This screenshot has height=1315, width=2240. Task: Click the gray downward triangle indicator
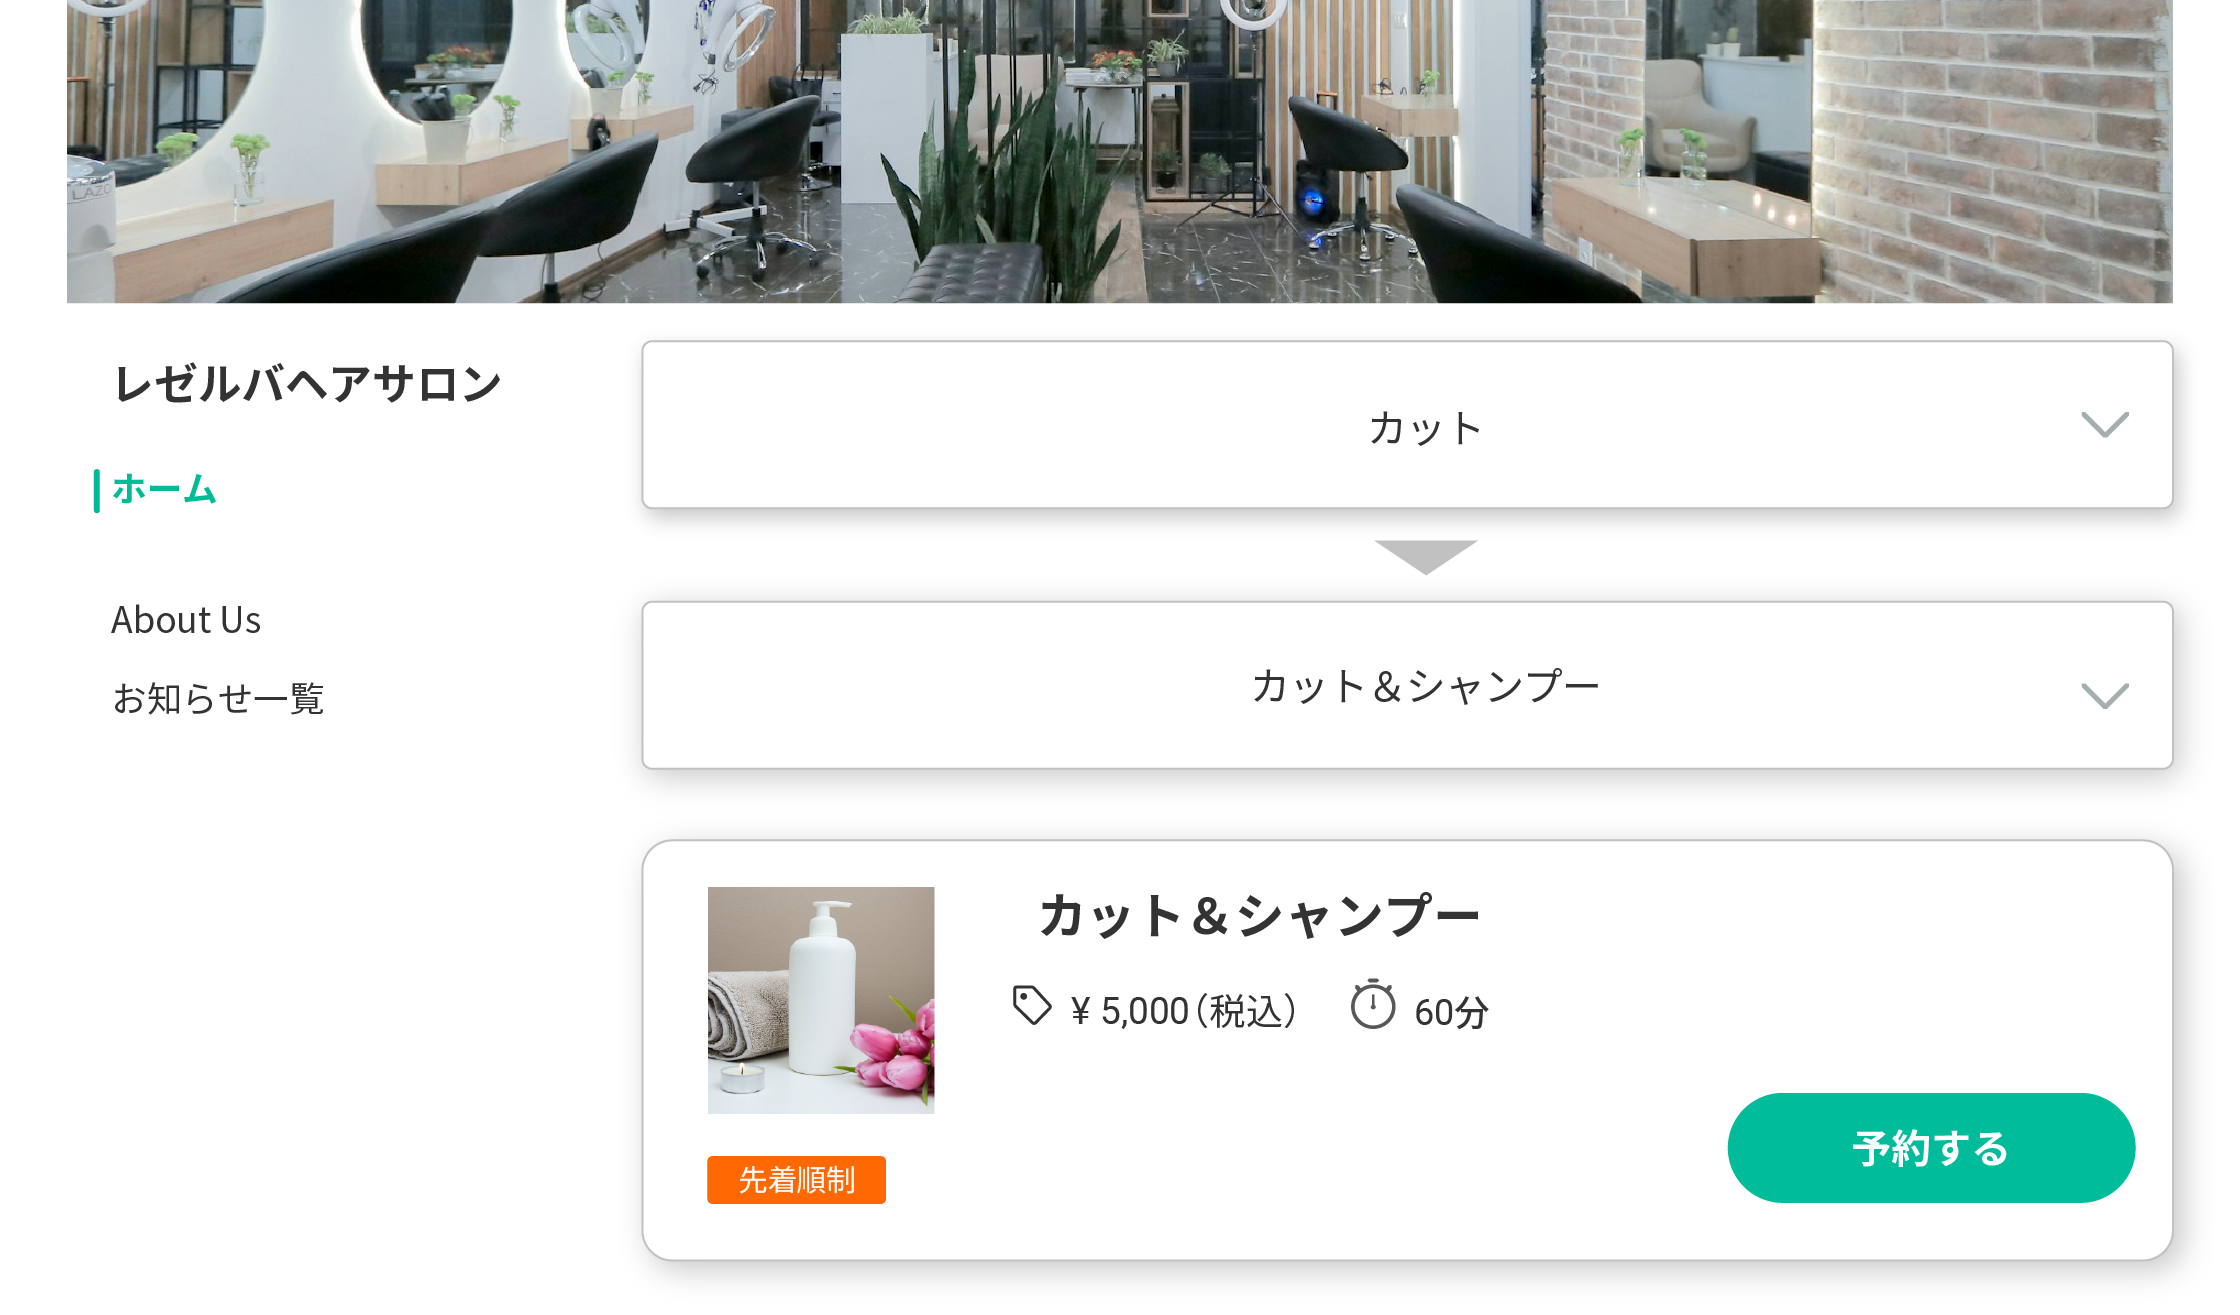click(x=1426, y=557)
